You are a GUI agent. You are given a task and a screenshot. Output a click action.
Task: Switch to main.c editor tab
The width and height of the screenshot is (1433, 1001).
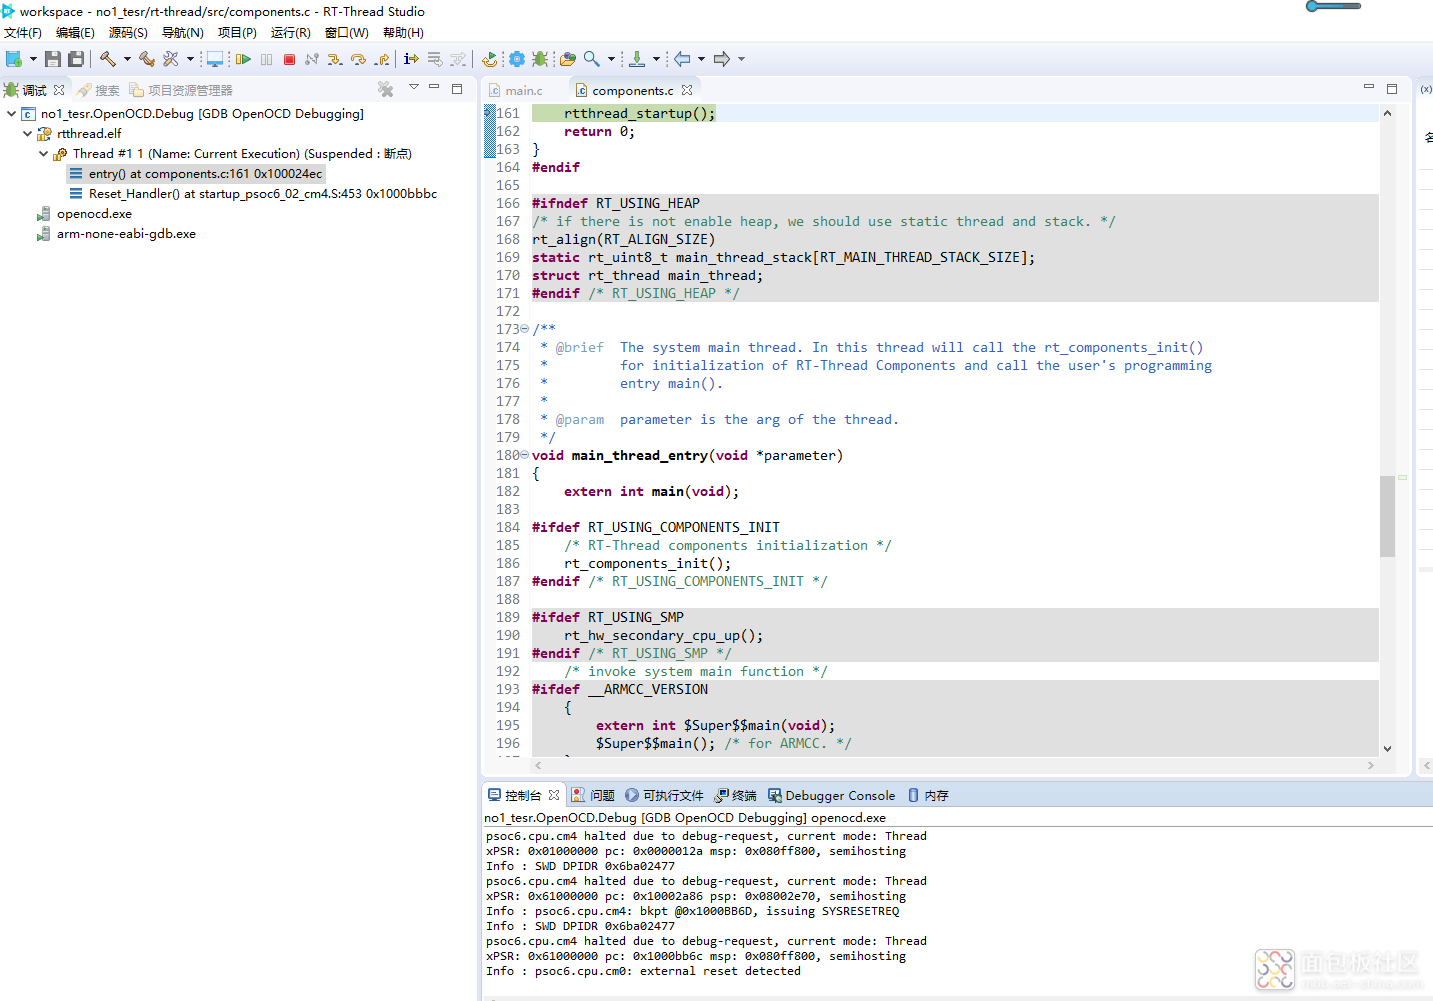pos(516,90)
